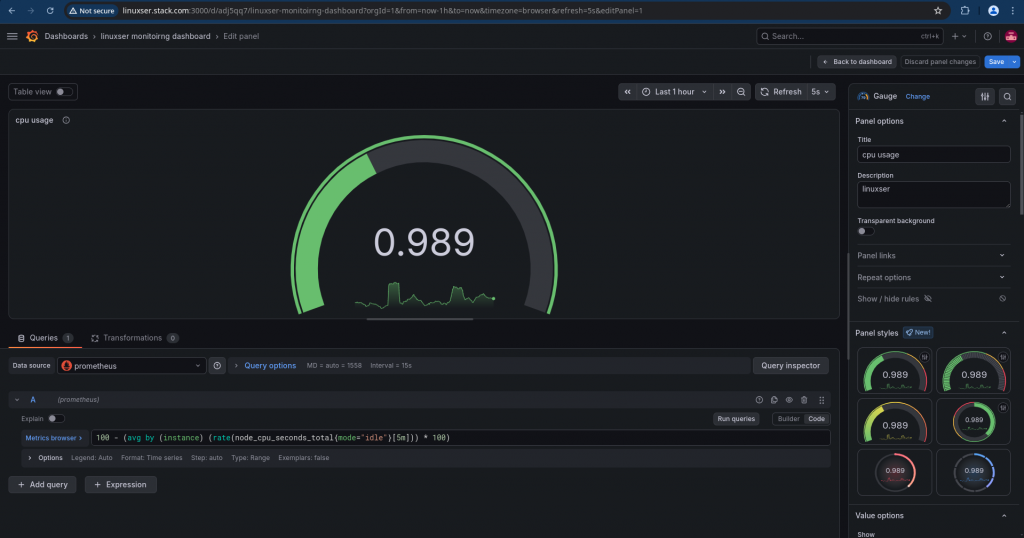This screenshot has height=538, width=1024.
Task: Open the Save button dropdown arrow
Action: tap(1014, 62)
